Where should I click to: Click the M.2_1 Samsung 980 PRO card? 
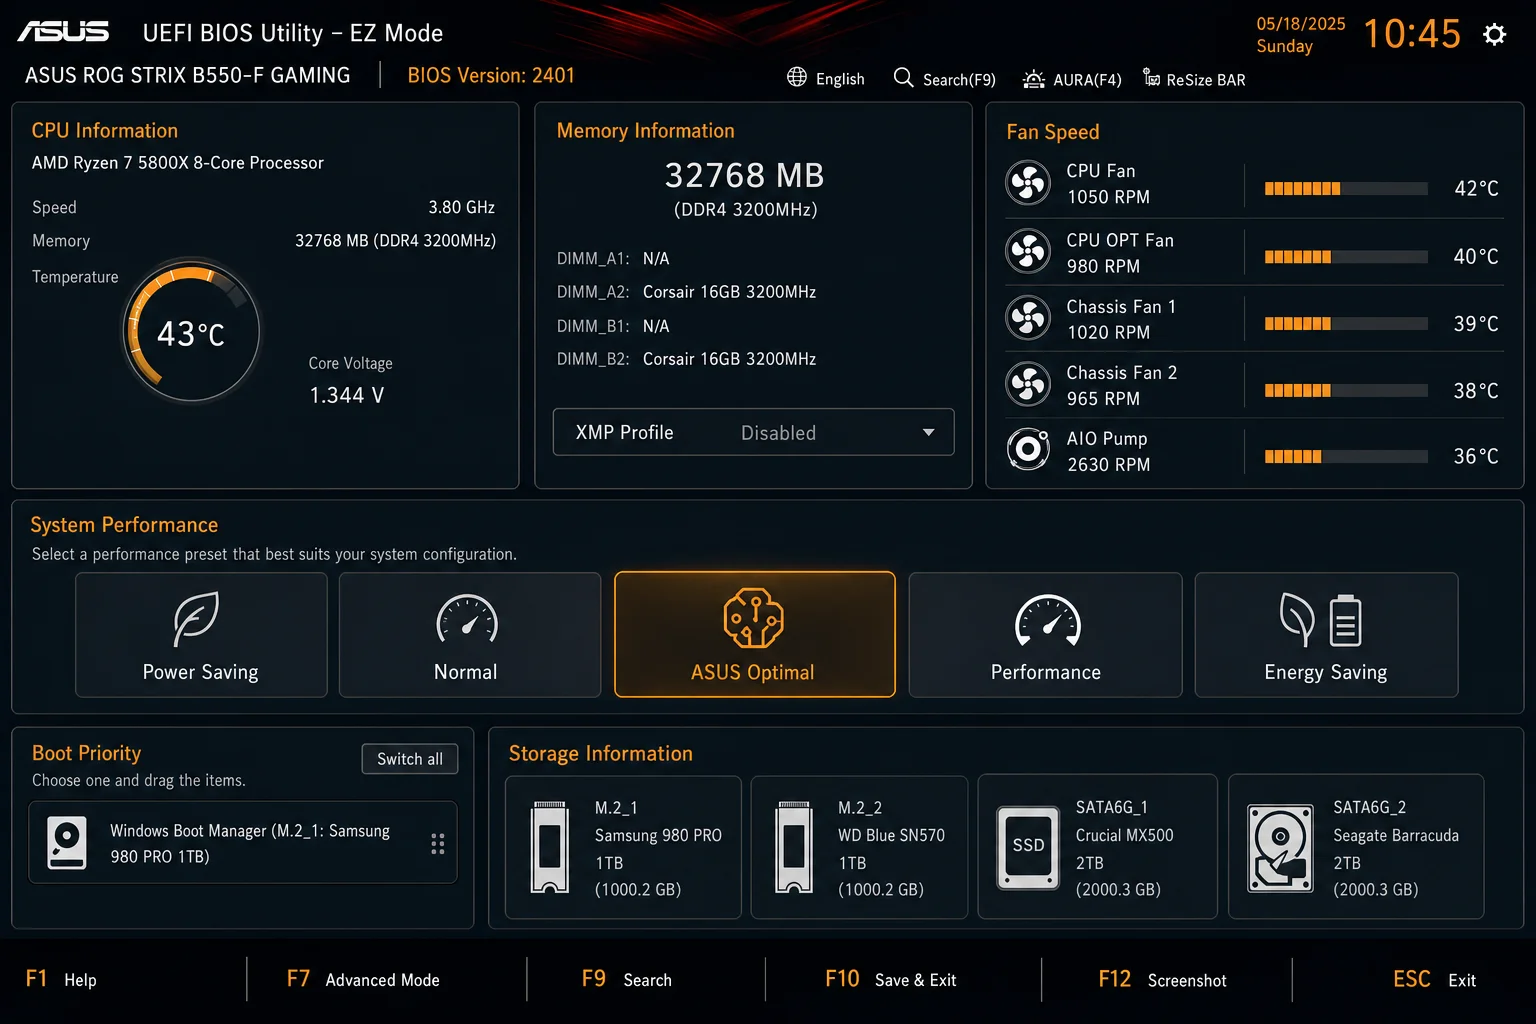click(623, 847)
